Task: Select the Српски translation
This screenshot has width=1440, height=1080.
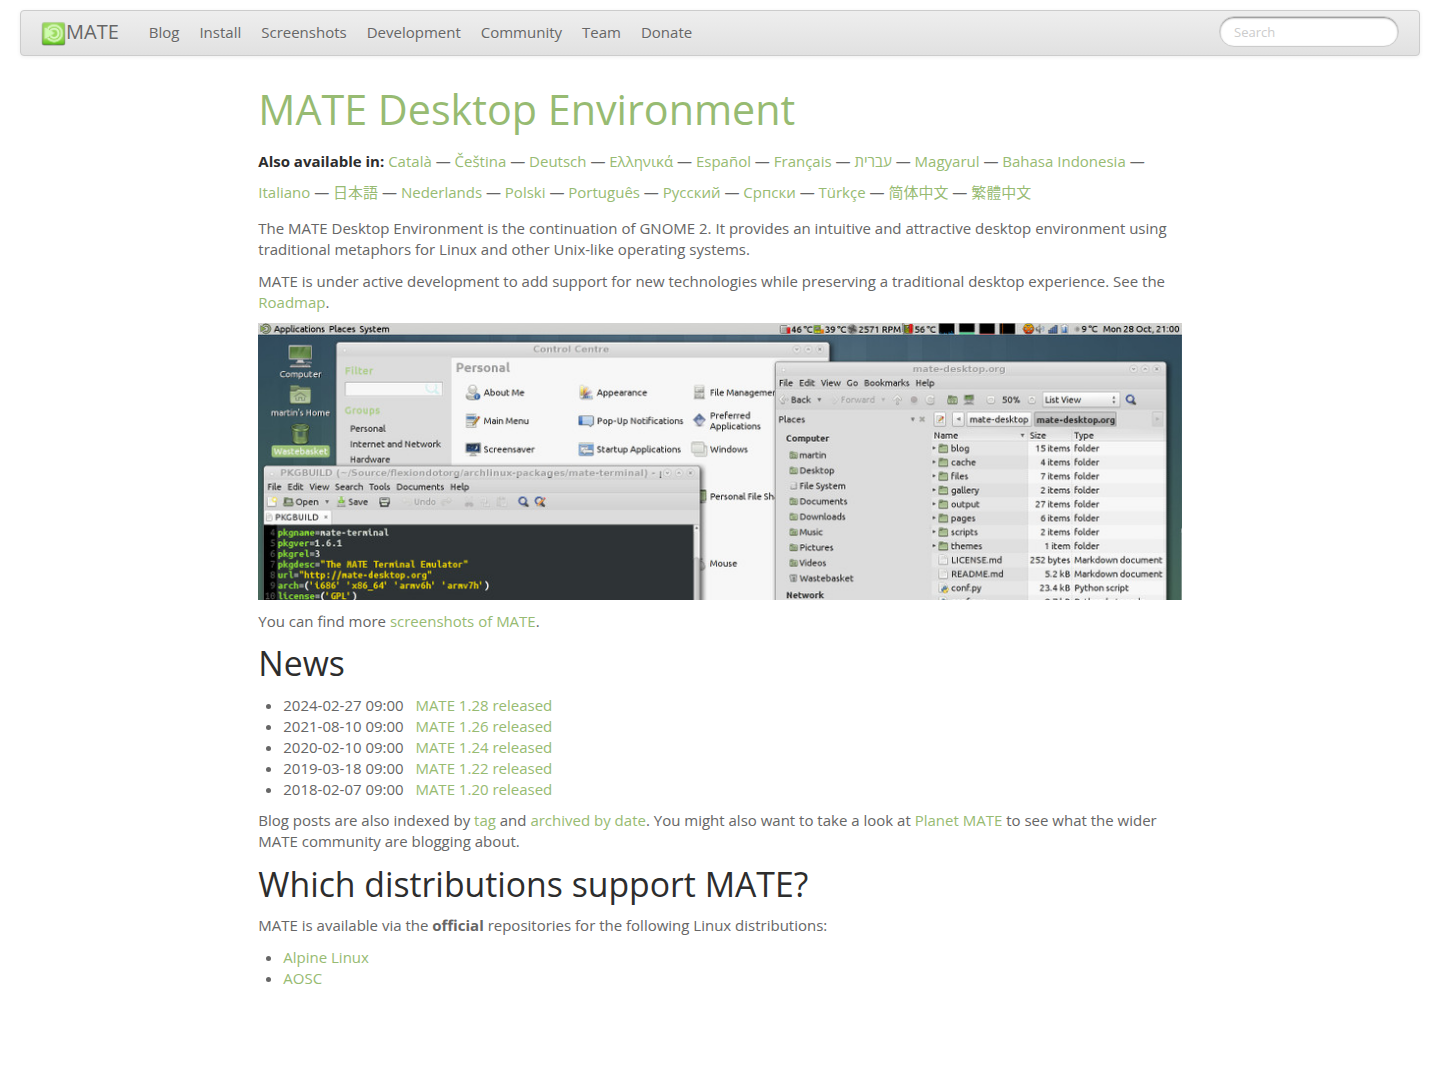Action: click(x=769, y=193)
